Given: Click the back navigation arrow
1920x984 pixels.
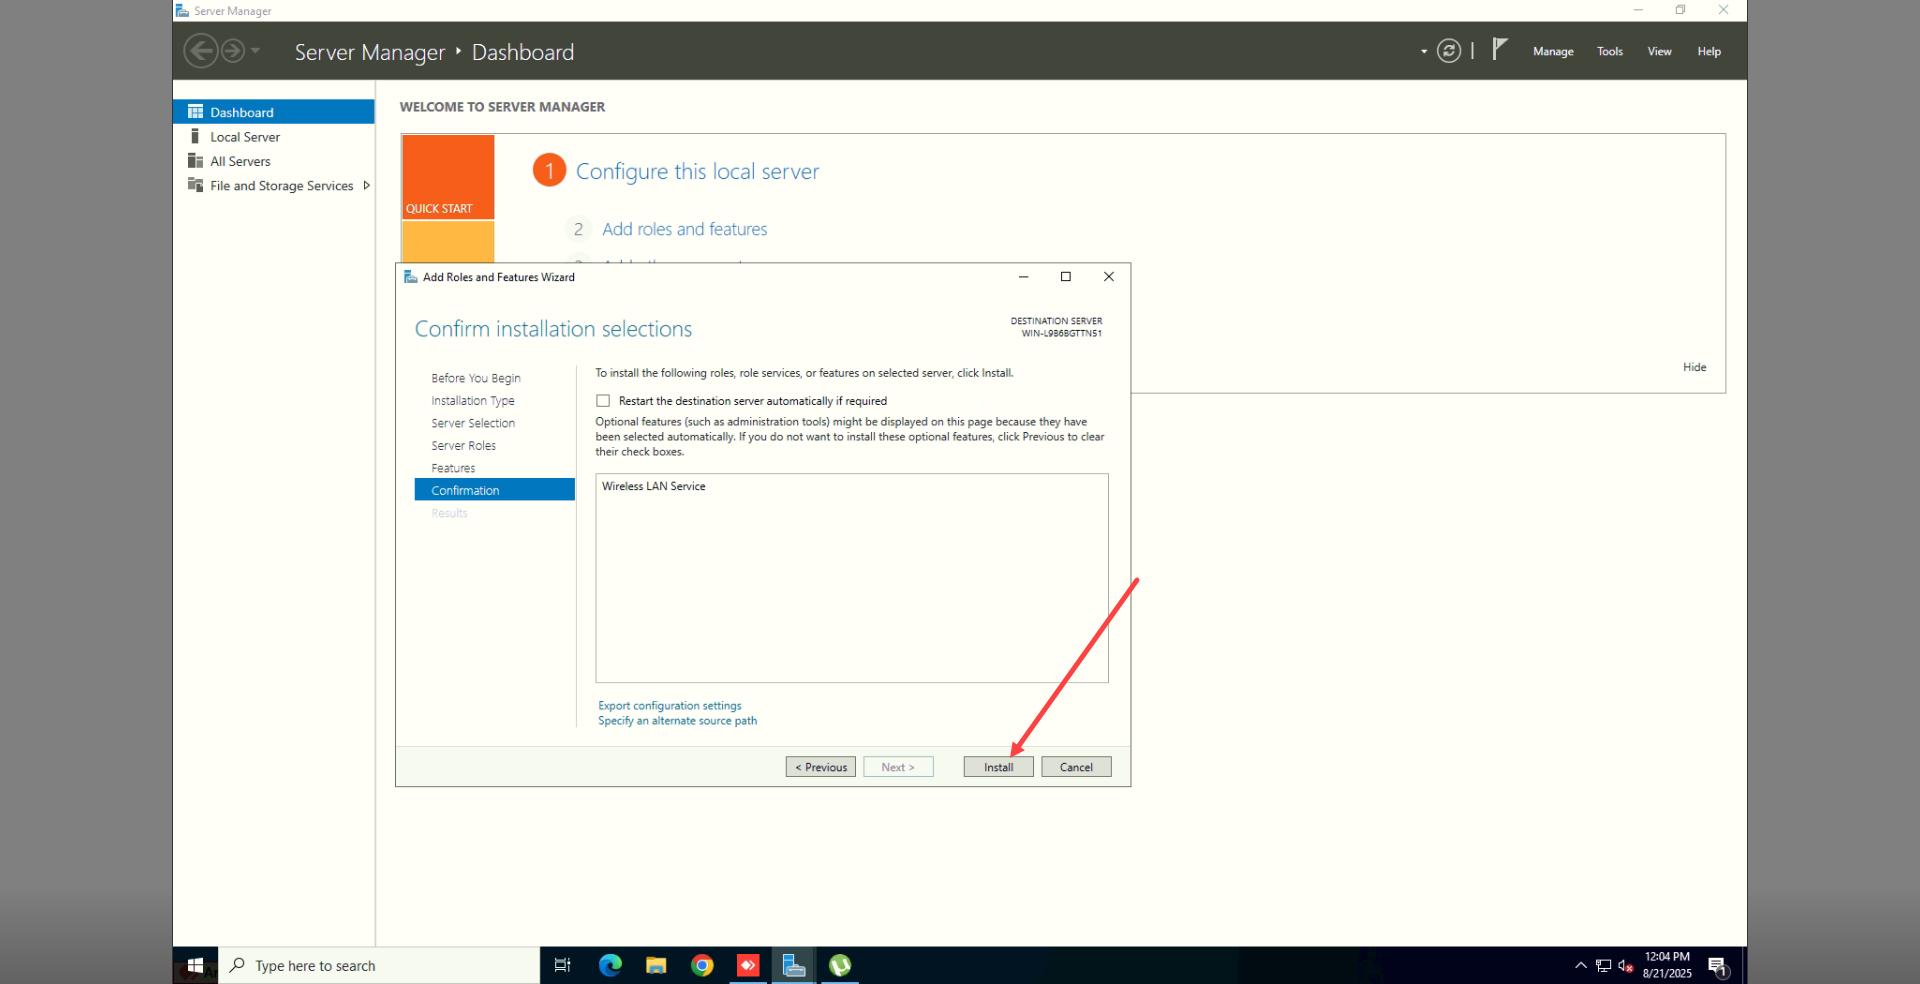Looking at the screenshot, I should coord(201,51).
